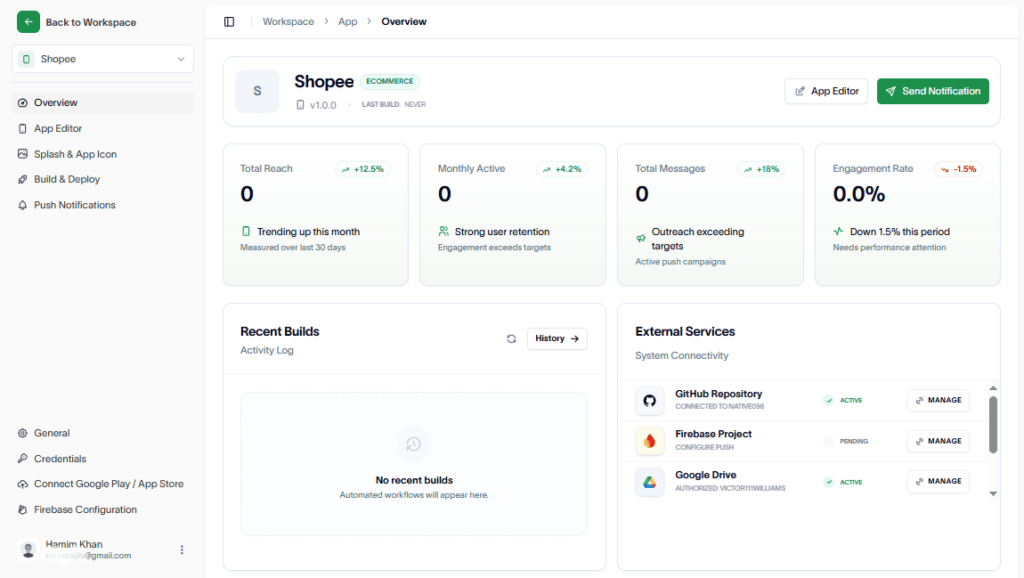Screen dimensions: 1024x578
Task: Click the v1.0.0 version label
Action: click(323, 105)
